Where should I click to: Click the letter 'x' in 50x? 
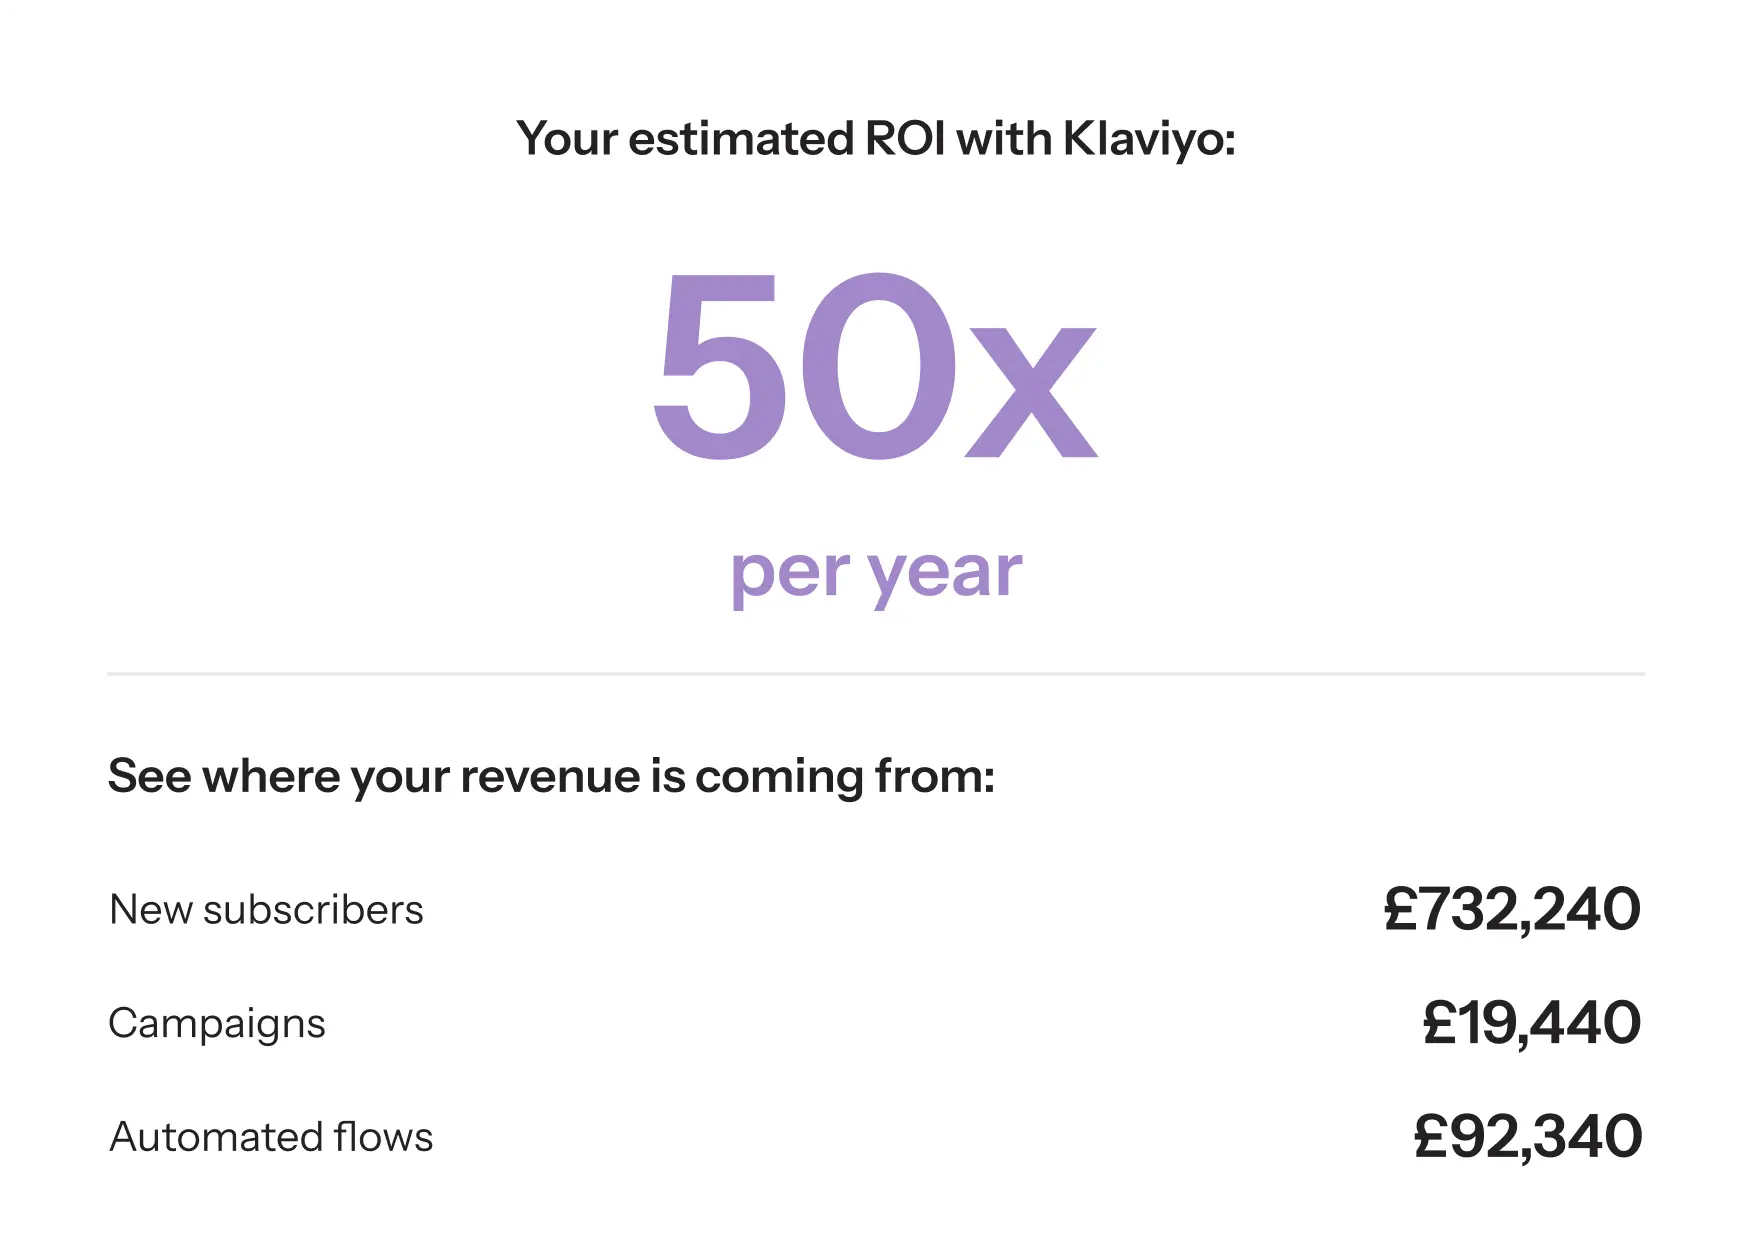[x=1031, y=393]
